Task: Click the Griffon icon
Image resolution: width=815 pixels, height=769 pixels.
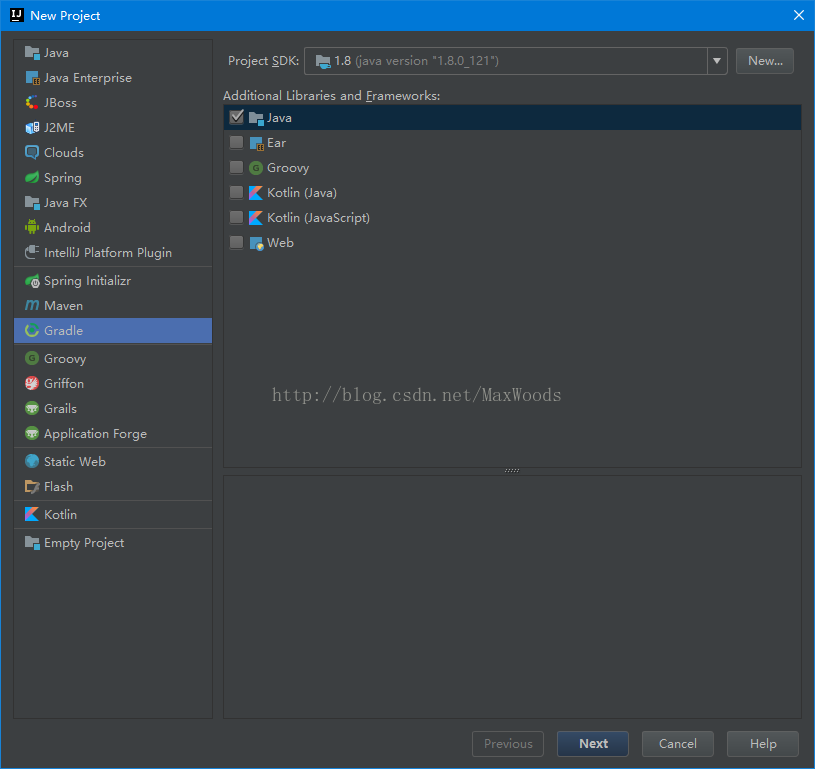Action: coord(32,383)
